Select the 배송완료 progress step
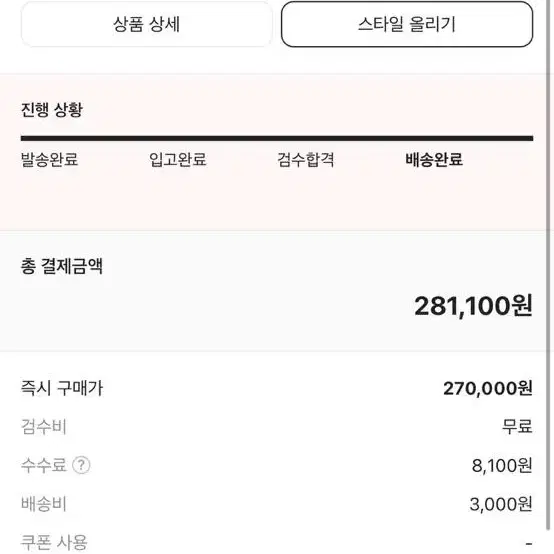The height and width of the screenshot is (554, 554). pos(434,159)
